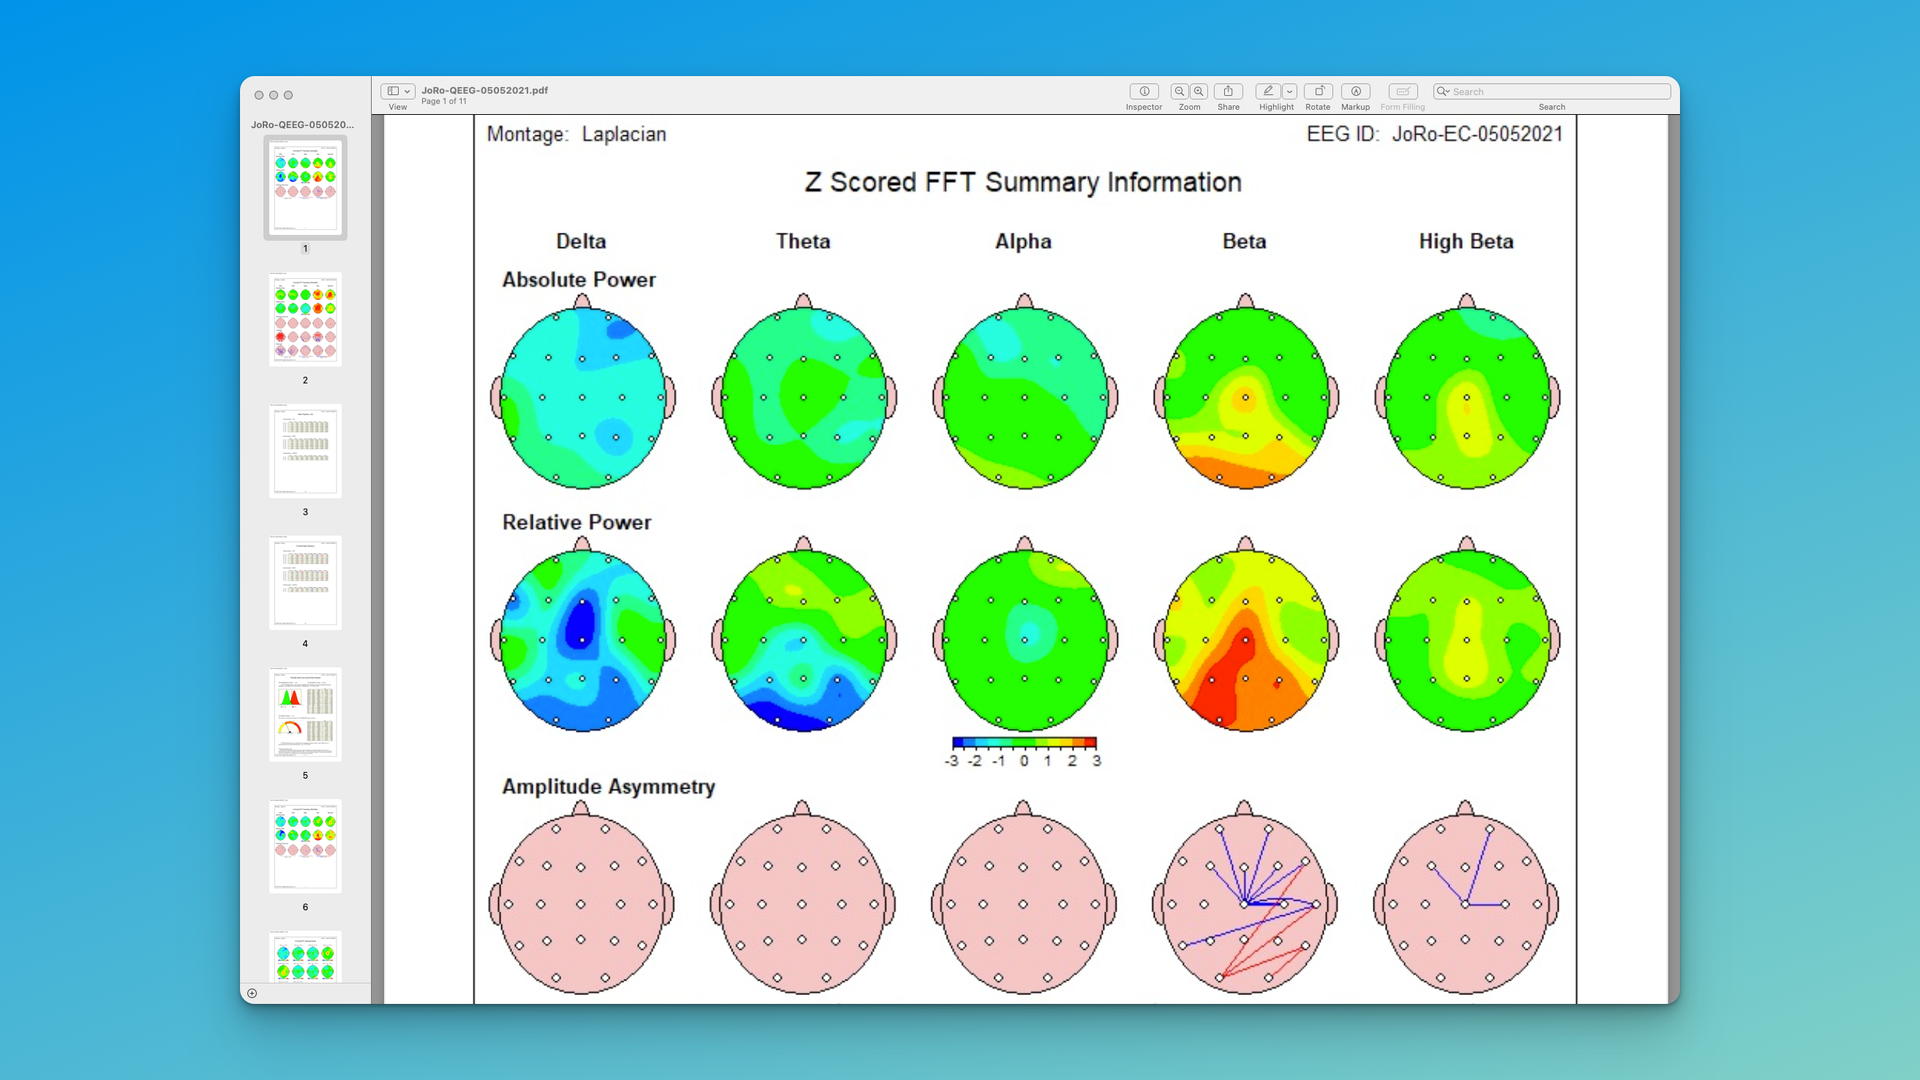The height and width of the screenshot is (1080, 1920).
Task: Click the Z-score color scale bar
Action: pyautogui.click(x=1024, y=743)
